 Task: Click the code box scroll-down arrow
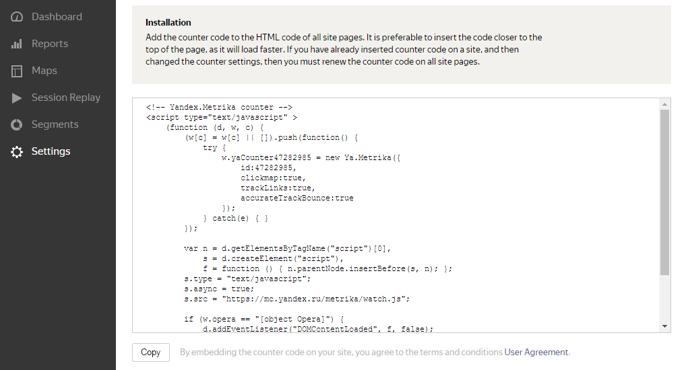coord(664,326)
